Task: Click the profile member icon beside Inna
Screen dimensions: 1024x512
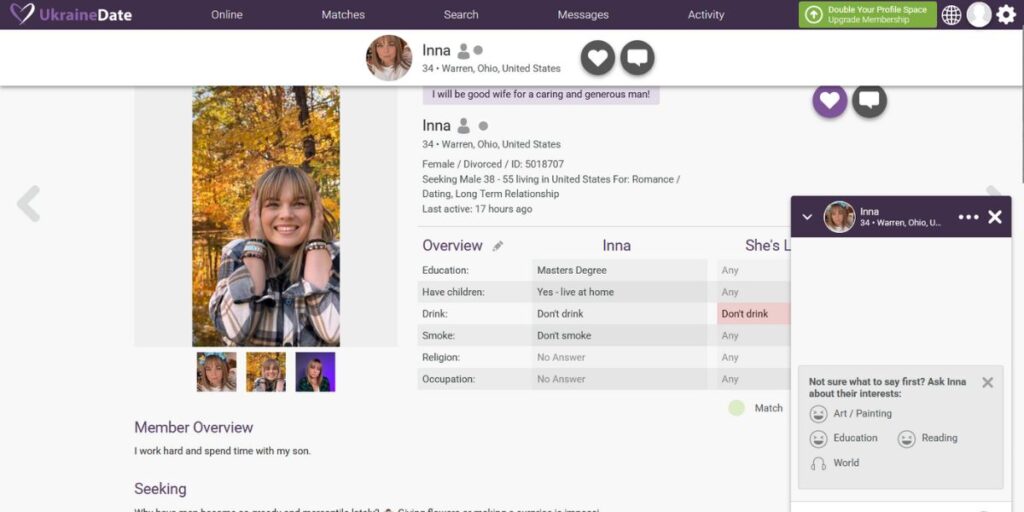Action: [464, 126]
